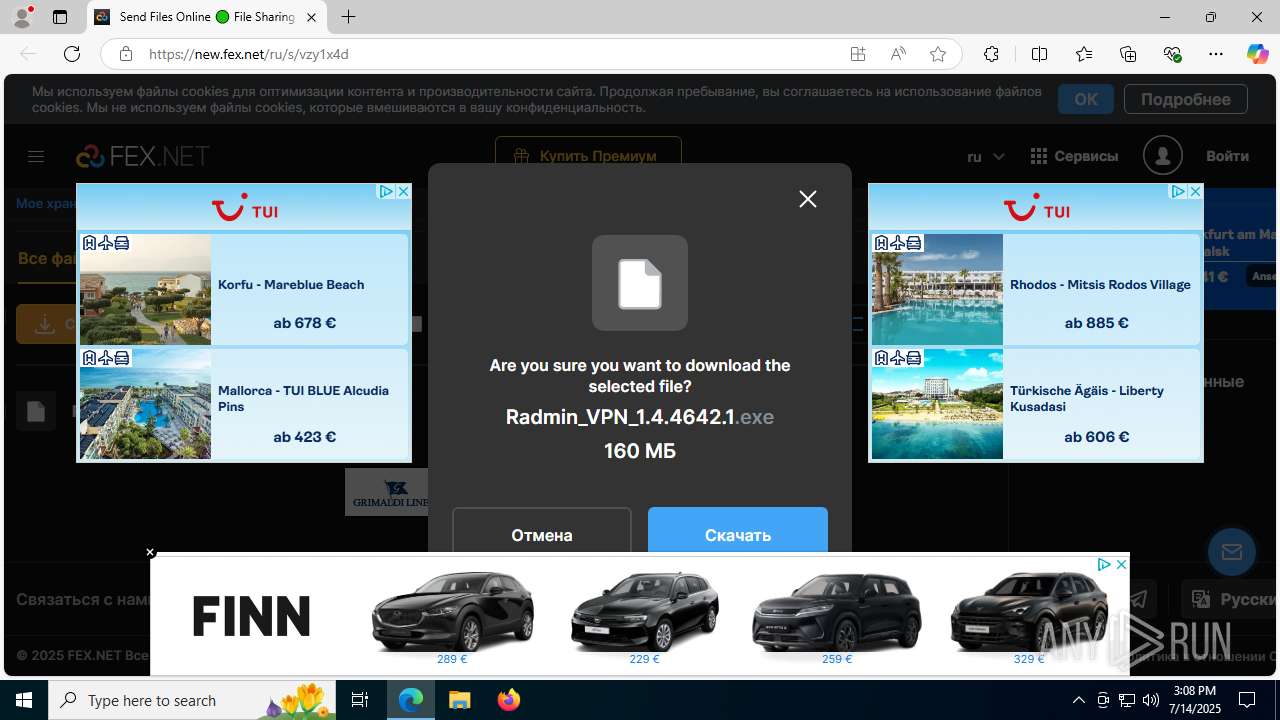Image resolution: width=1280 pixels, height=720 pixels.
Task: Click the file icon in the dialog
Action: [640, 283]
